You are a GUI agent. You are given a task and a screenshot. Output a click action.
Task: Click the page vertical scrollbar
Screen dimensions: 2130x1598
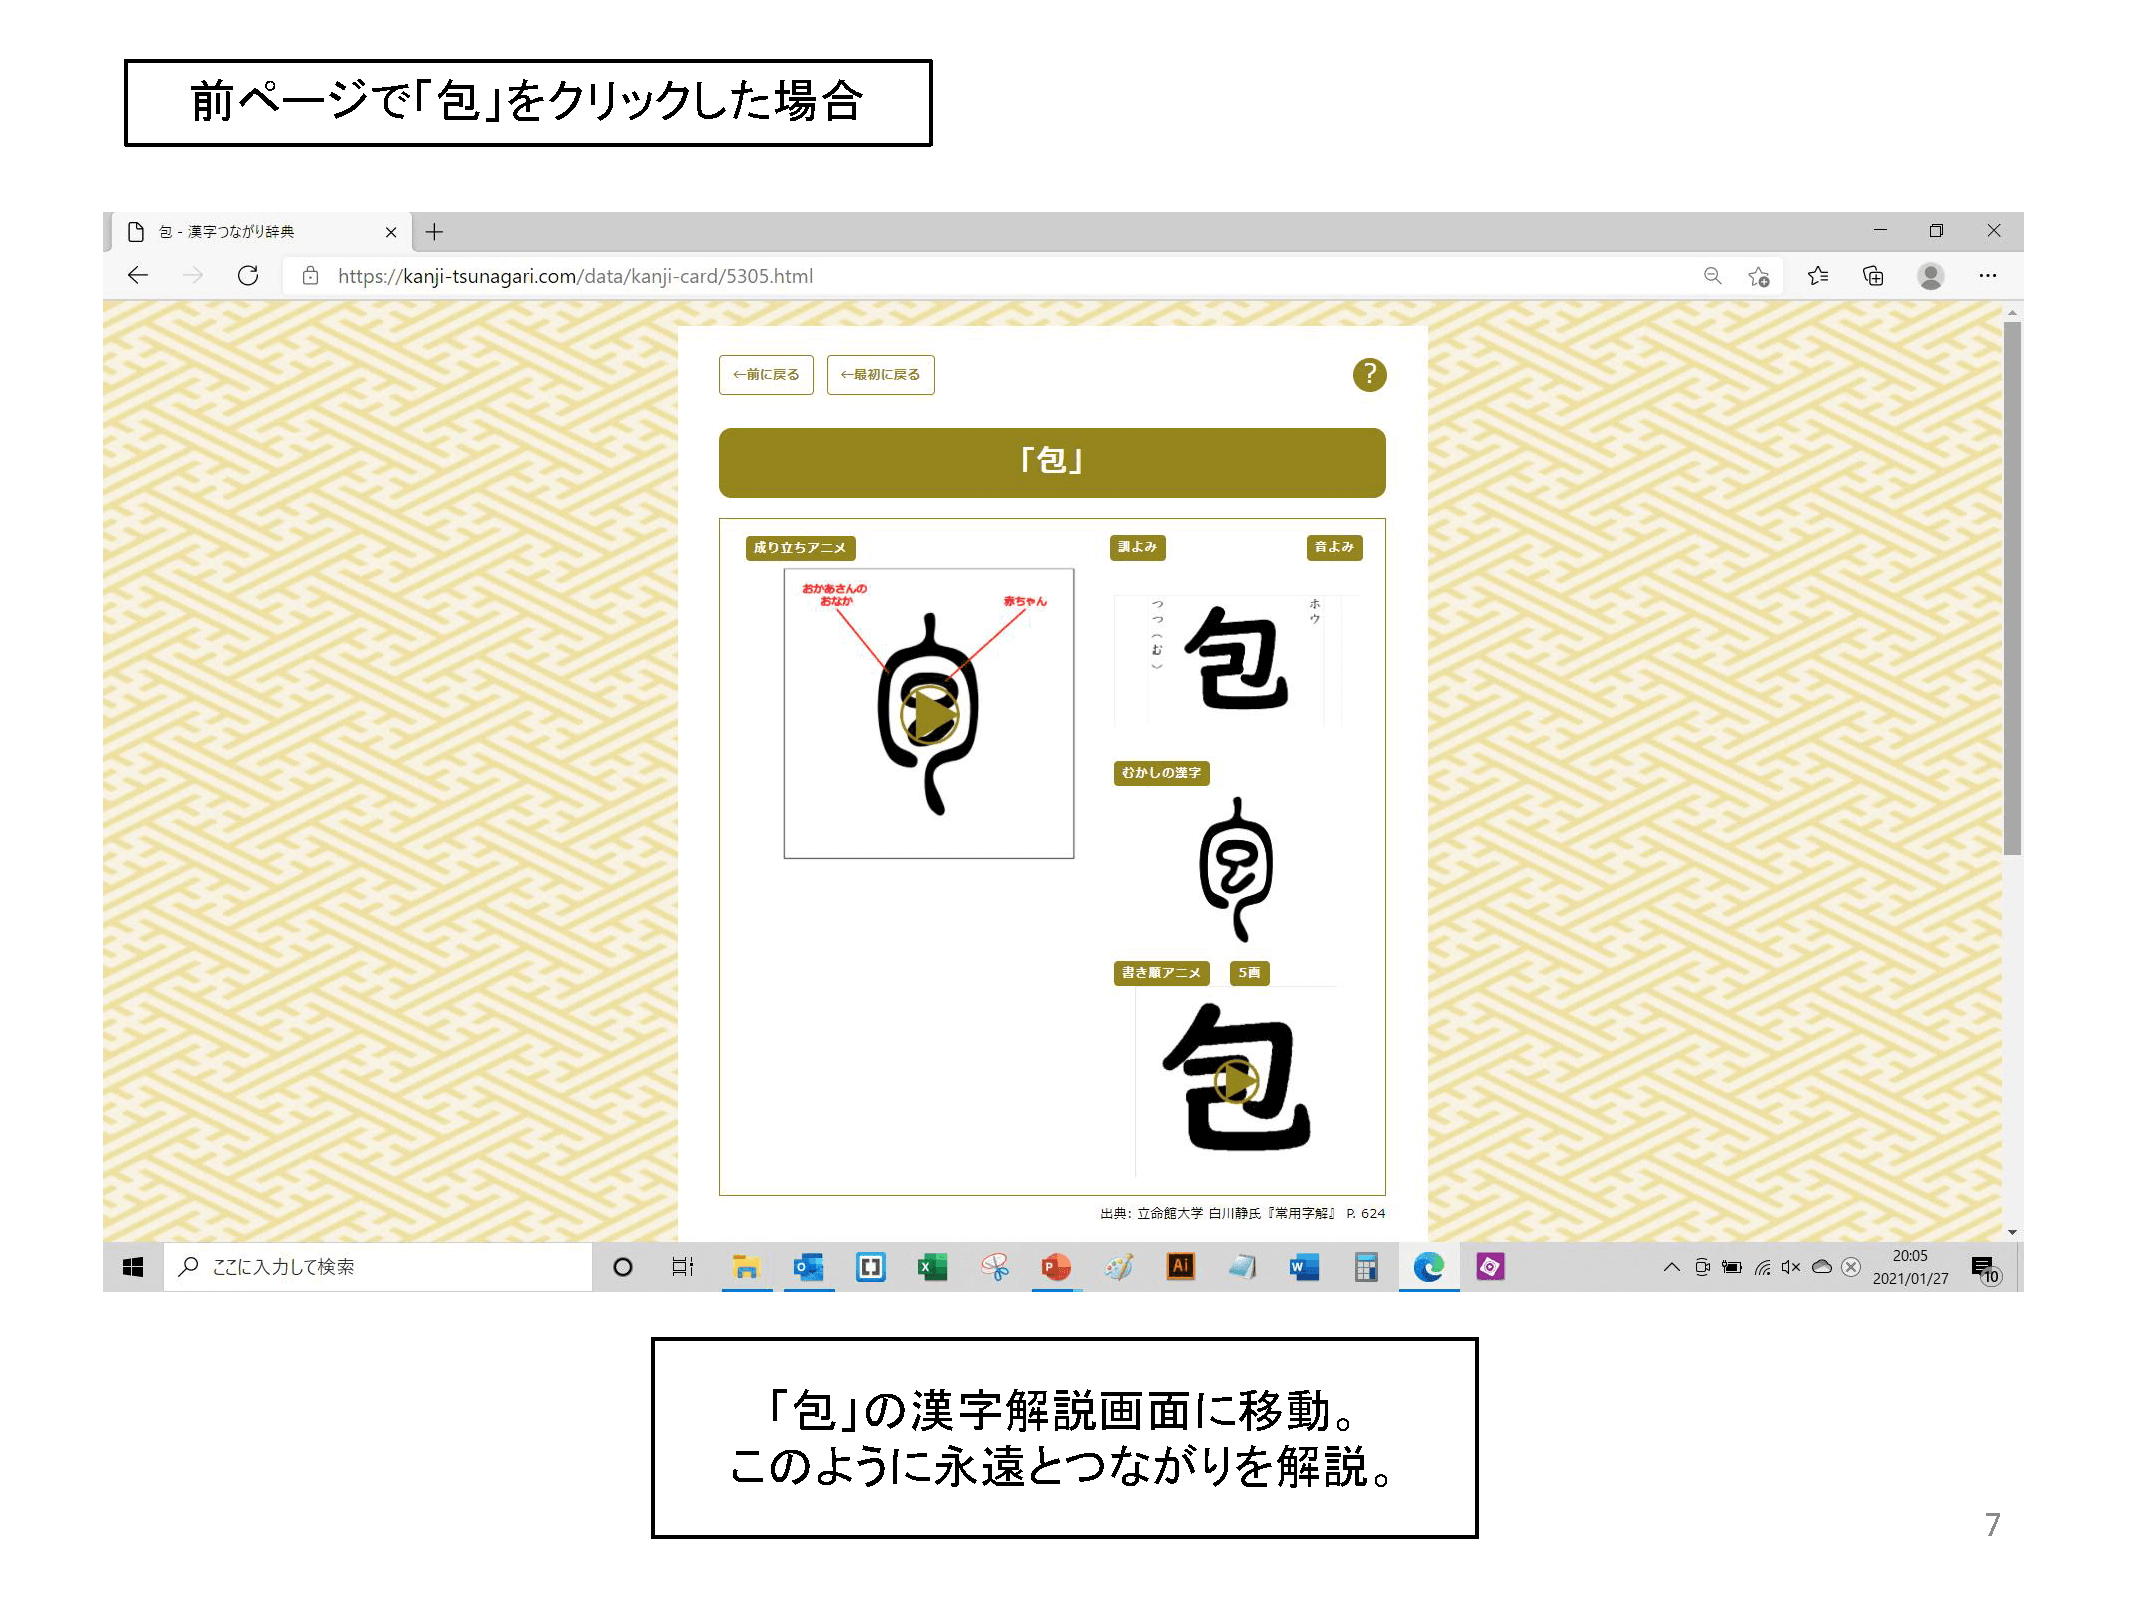[x=2012, y=590]
